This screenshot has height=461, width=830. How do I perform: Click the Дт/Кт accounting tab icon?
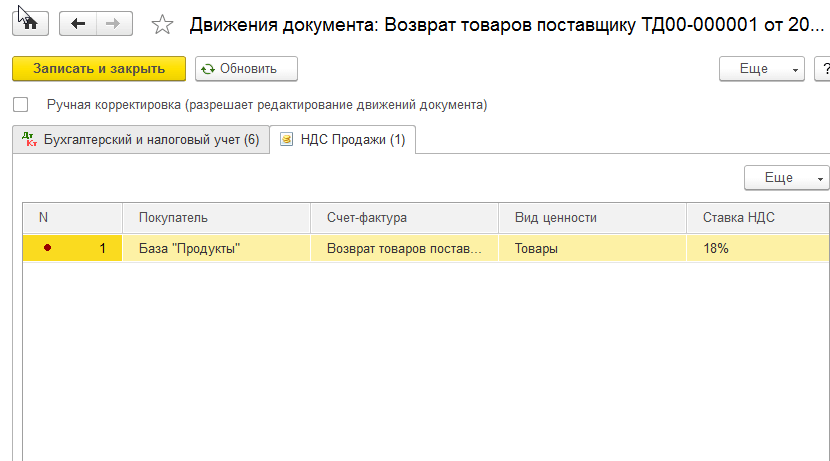(29, 140)
